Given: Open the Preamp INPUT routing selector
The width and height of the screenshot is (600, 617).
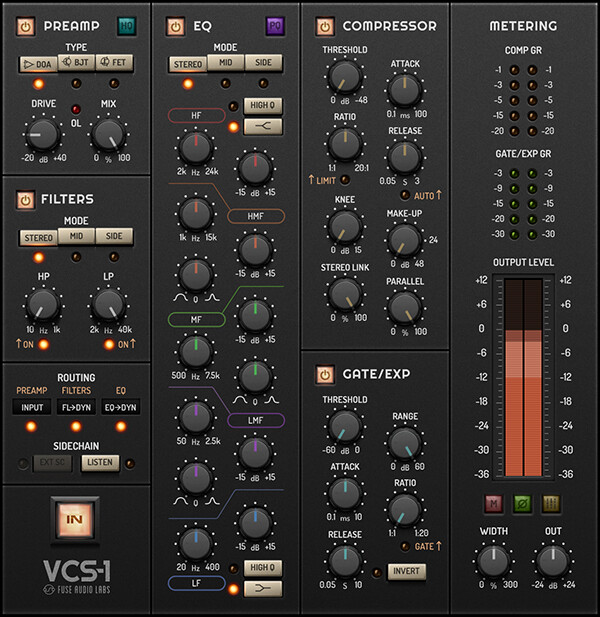Looking at the screenshot, I should pyautogui.click(x=31, y=406).
